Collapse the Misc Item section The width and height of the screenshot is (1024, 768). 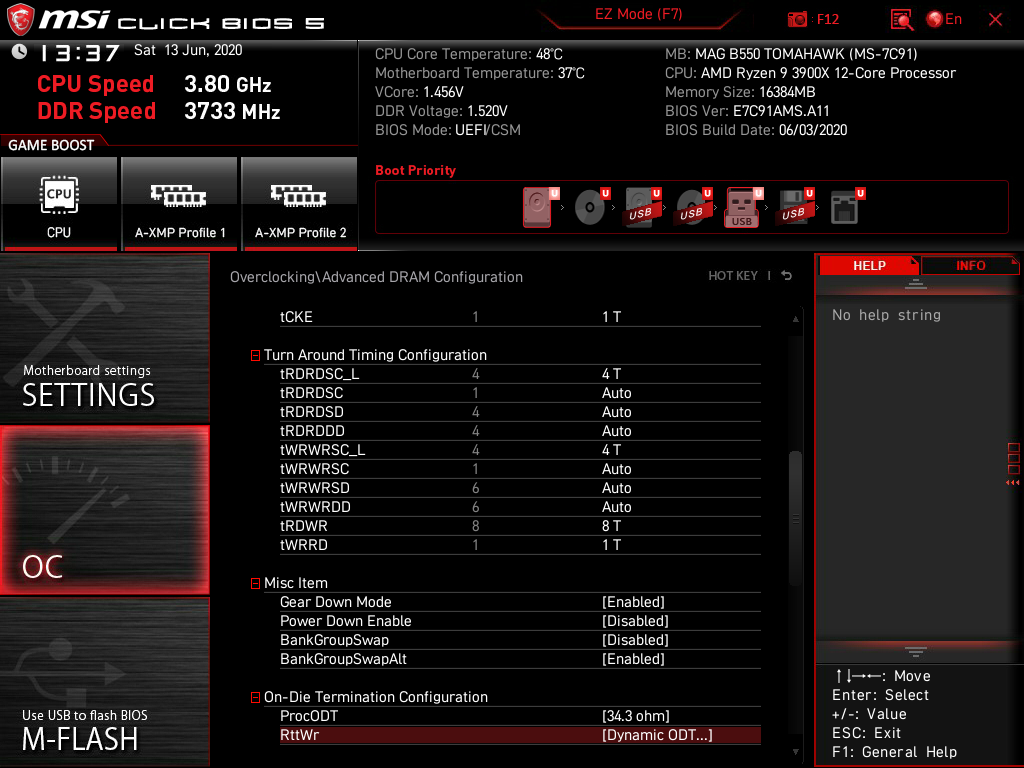(x=255, y=583)
